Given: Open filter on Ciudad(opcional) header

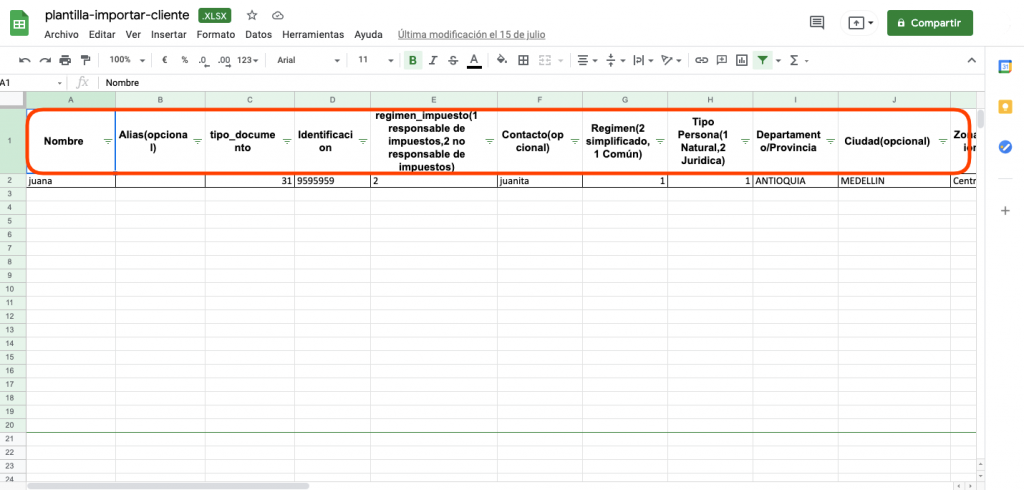Looking at the screenshot, I should 942,141.
